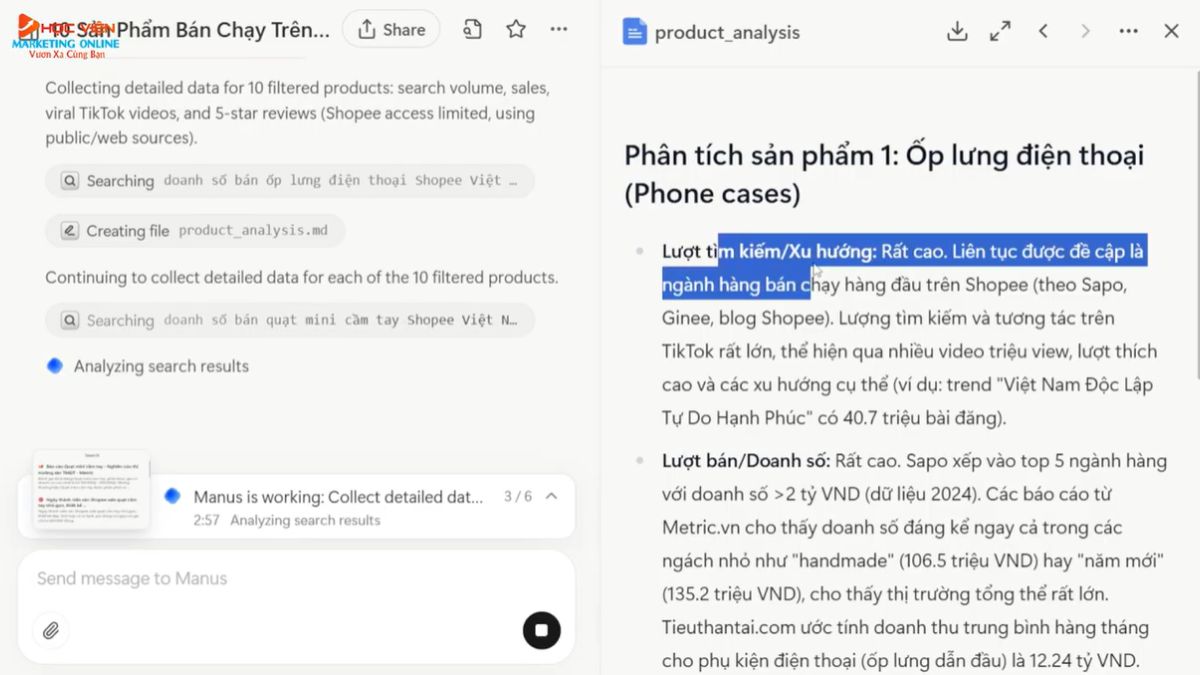The width and height of the screenshot is (1200, 675).
Task: Open the browser preview thumbnail above the message box
Action: (x=91, y=490)
